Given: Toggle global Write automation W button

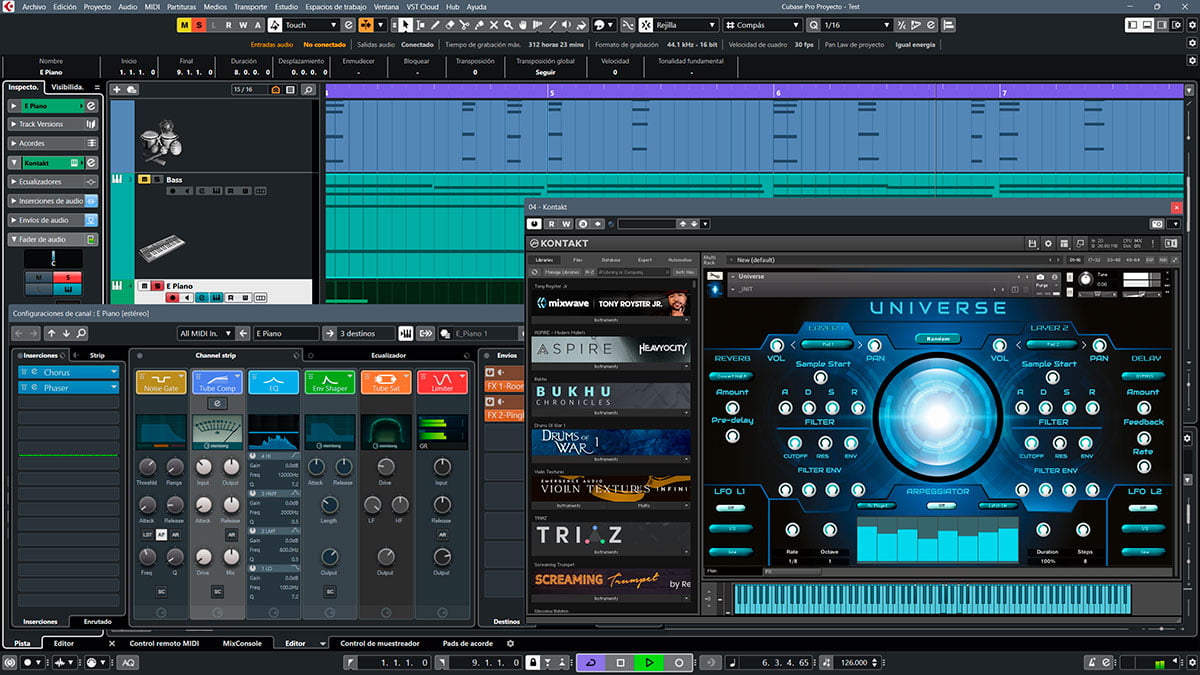Looking at the screenshot, I should tap(243, 25).
